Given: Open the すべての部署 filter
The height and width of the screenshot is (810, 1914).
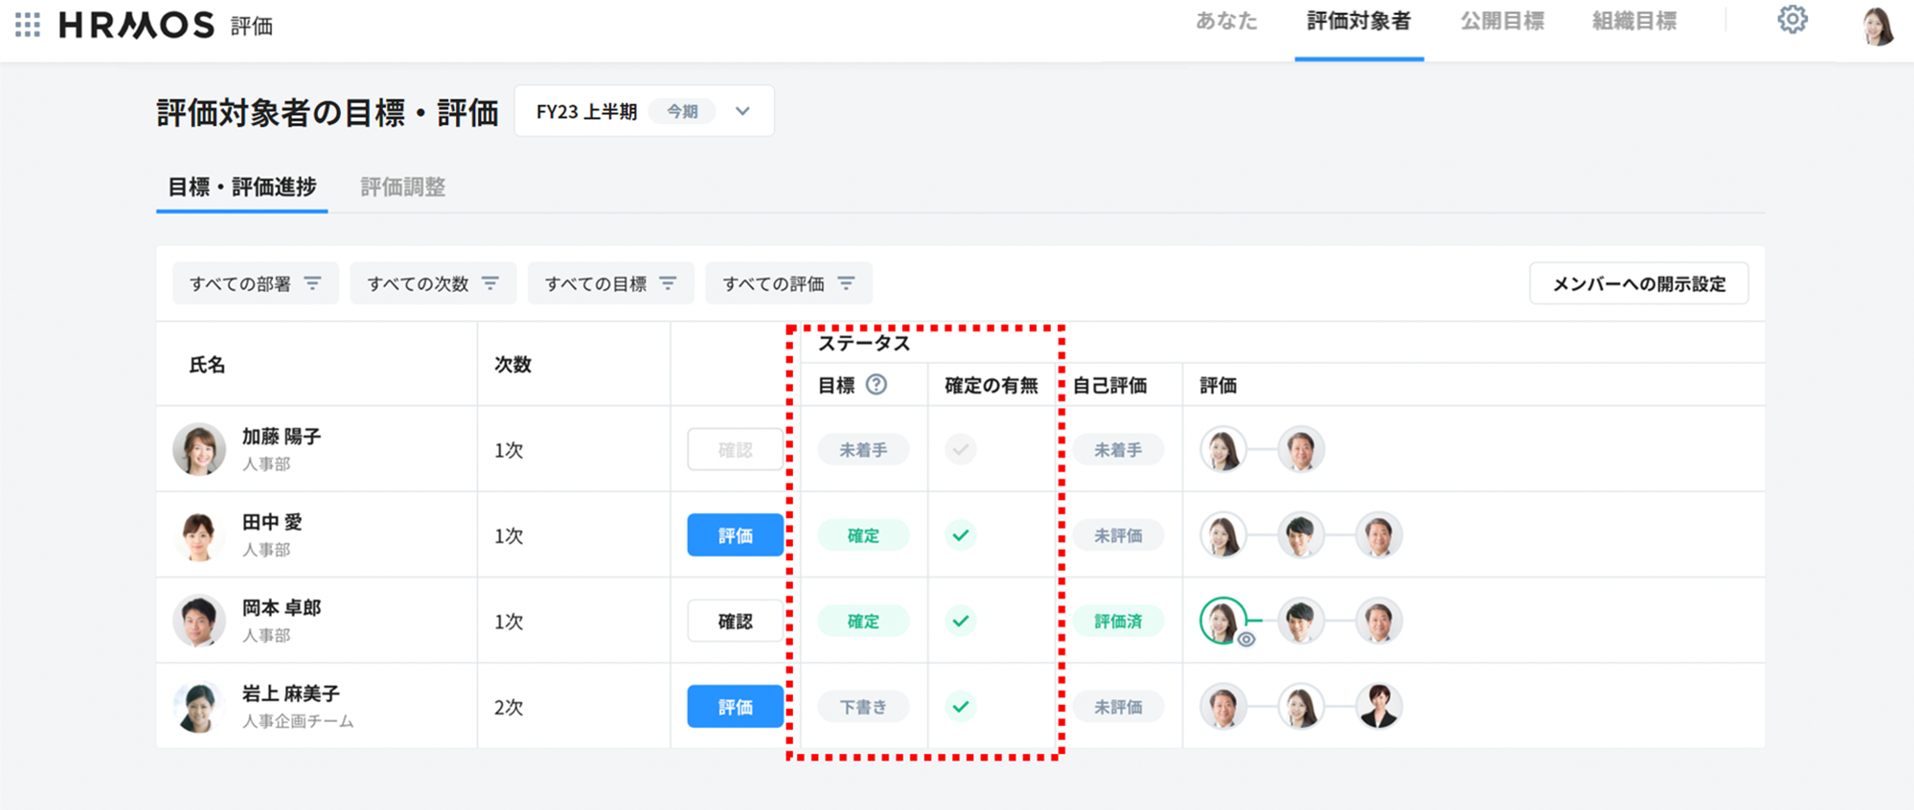Looking at the screenshot, I should [x=255, y=284].
